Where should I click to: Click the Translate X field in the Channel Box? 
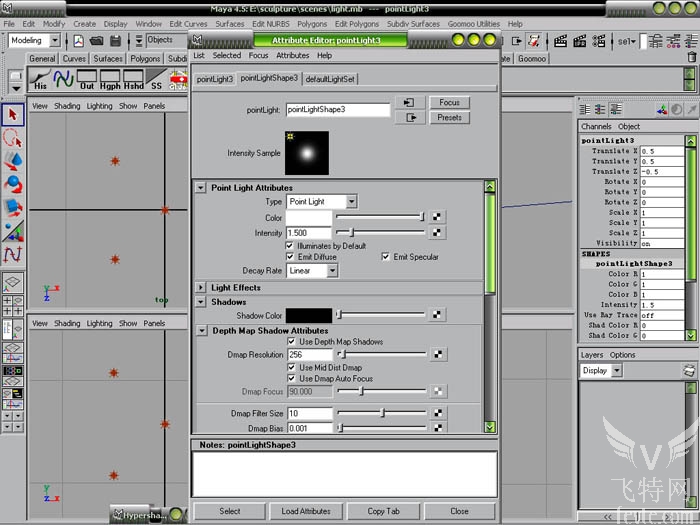(662, 151)
